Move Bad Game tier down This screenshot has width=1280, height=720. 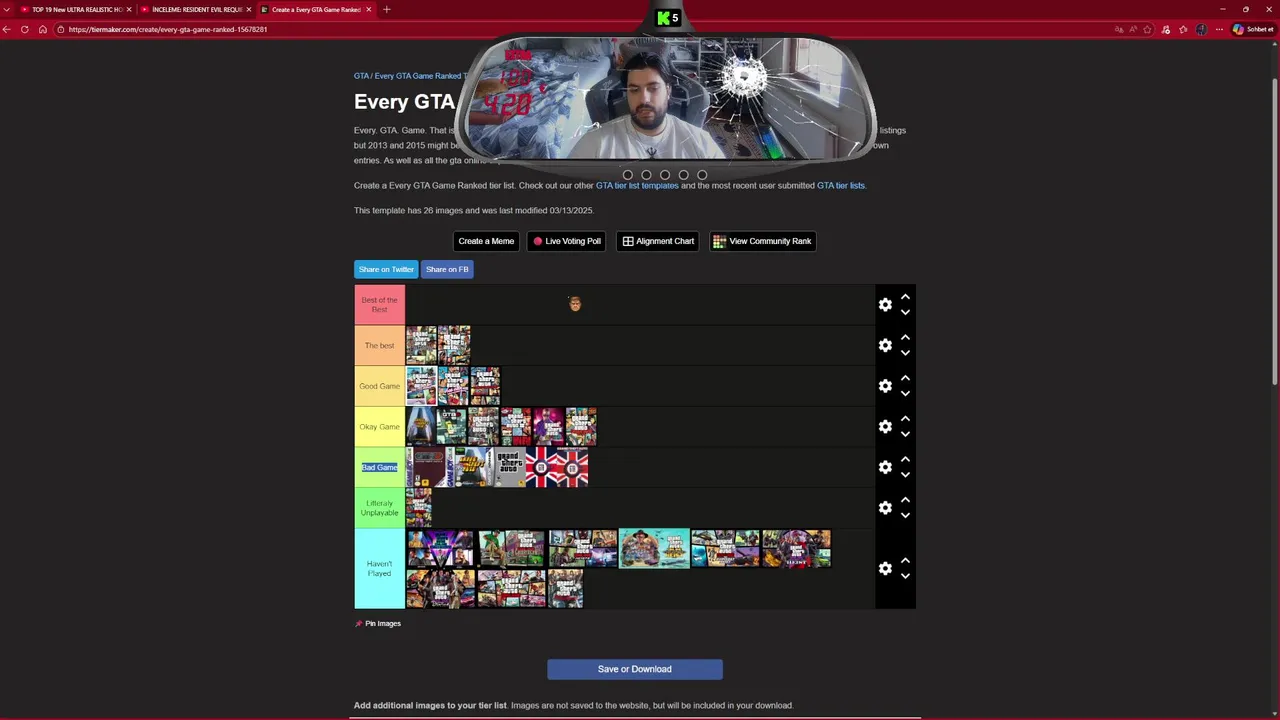[905, 475]
